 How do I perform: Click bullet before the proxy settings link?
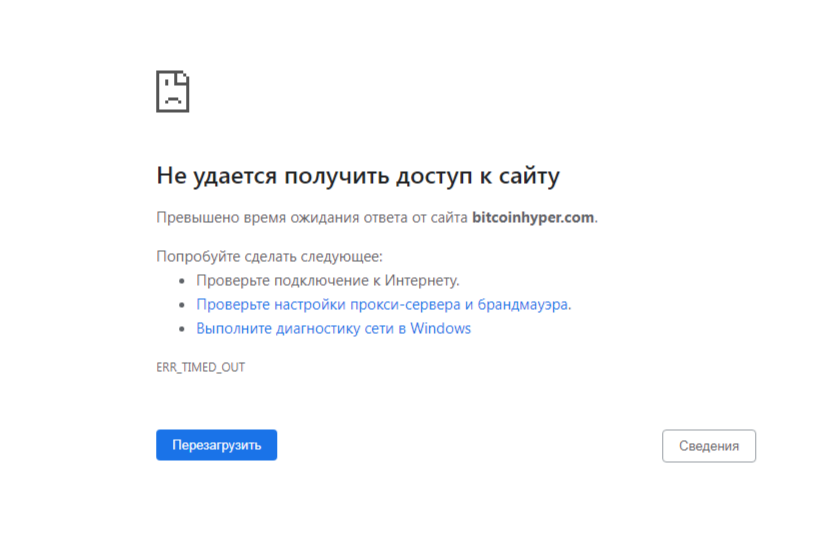(x=182, y=305)
